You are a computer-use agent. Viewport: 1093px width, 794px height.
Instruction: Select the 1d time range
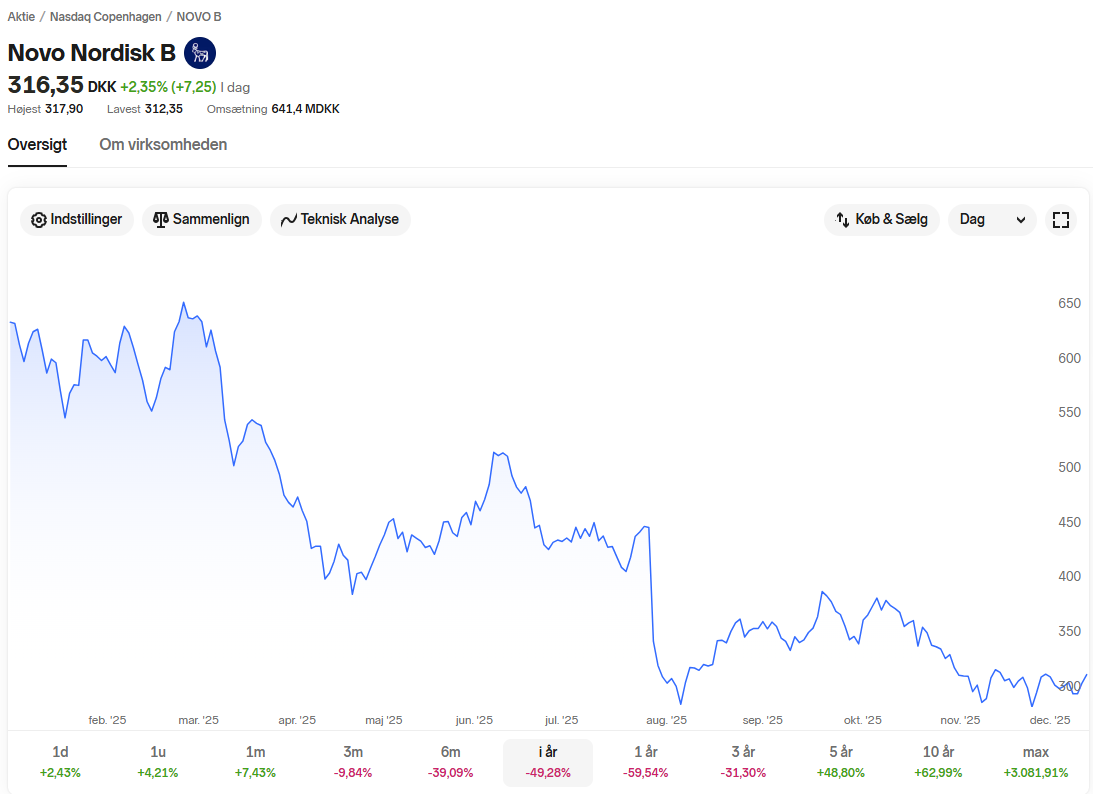click(x=60, y=762)
